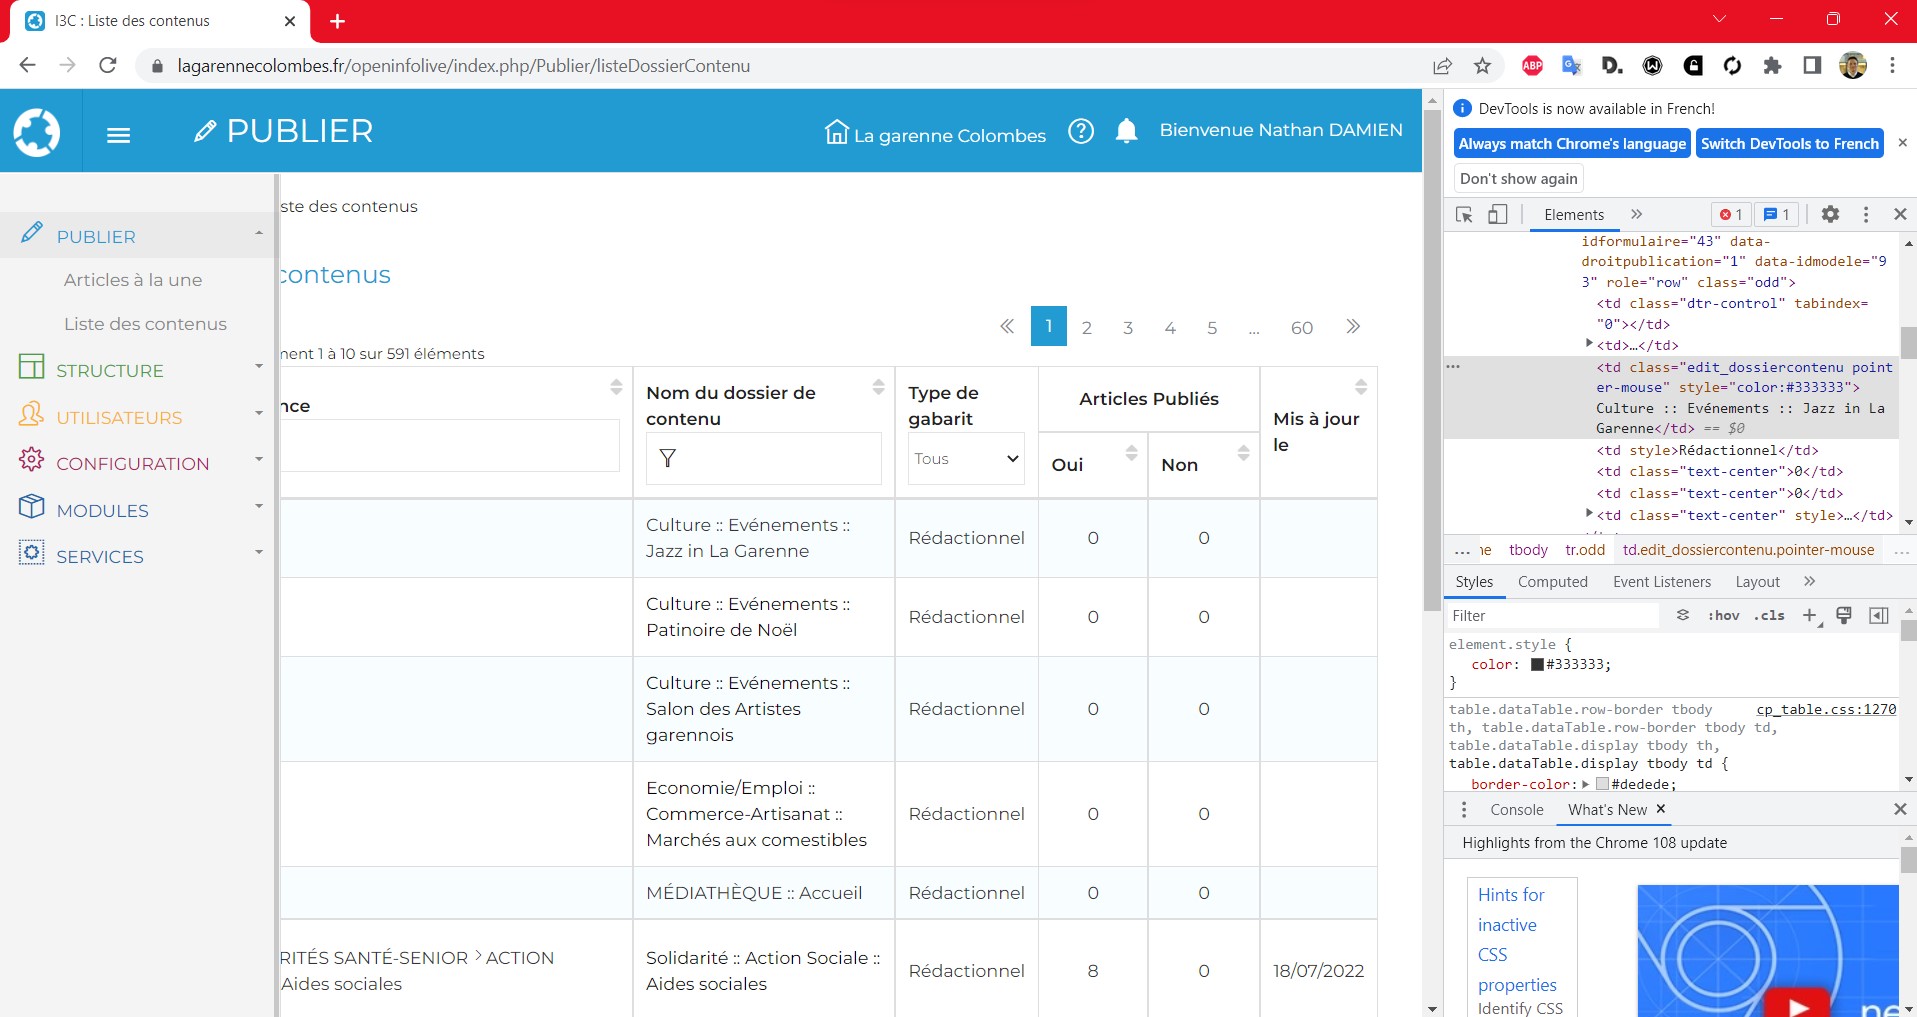The width and height of the screenshot is (1917, 1017).
Task: Toggle the :hov element state panel
Action: [1723, 616]
